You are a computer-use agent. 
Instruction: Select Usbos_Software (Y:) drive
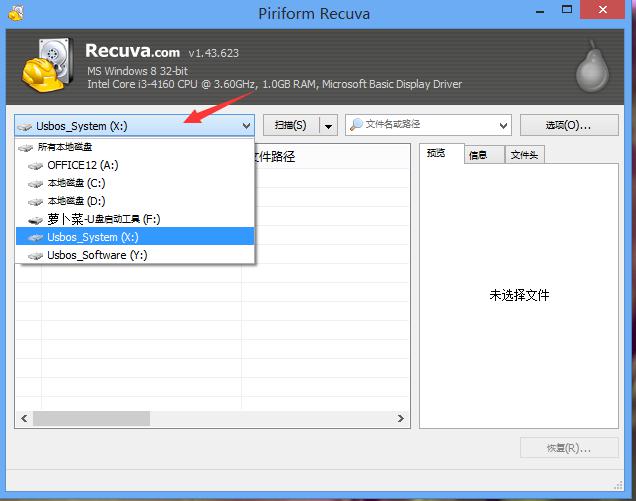click(x=135, y=255)
